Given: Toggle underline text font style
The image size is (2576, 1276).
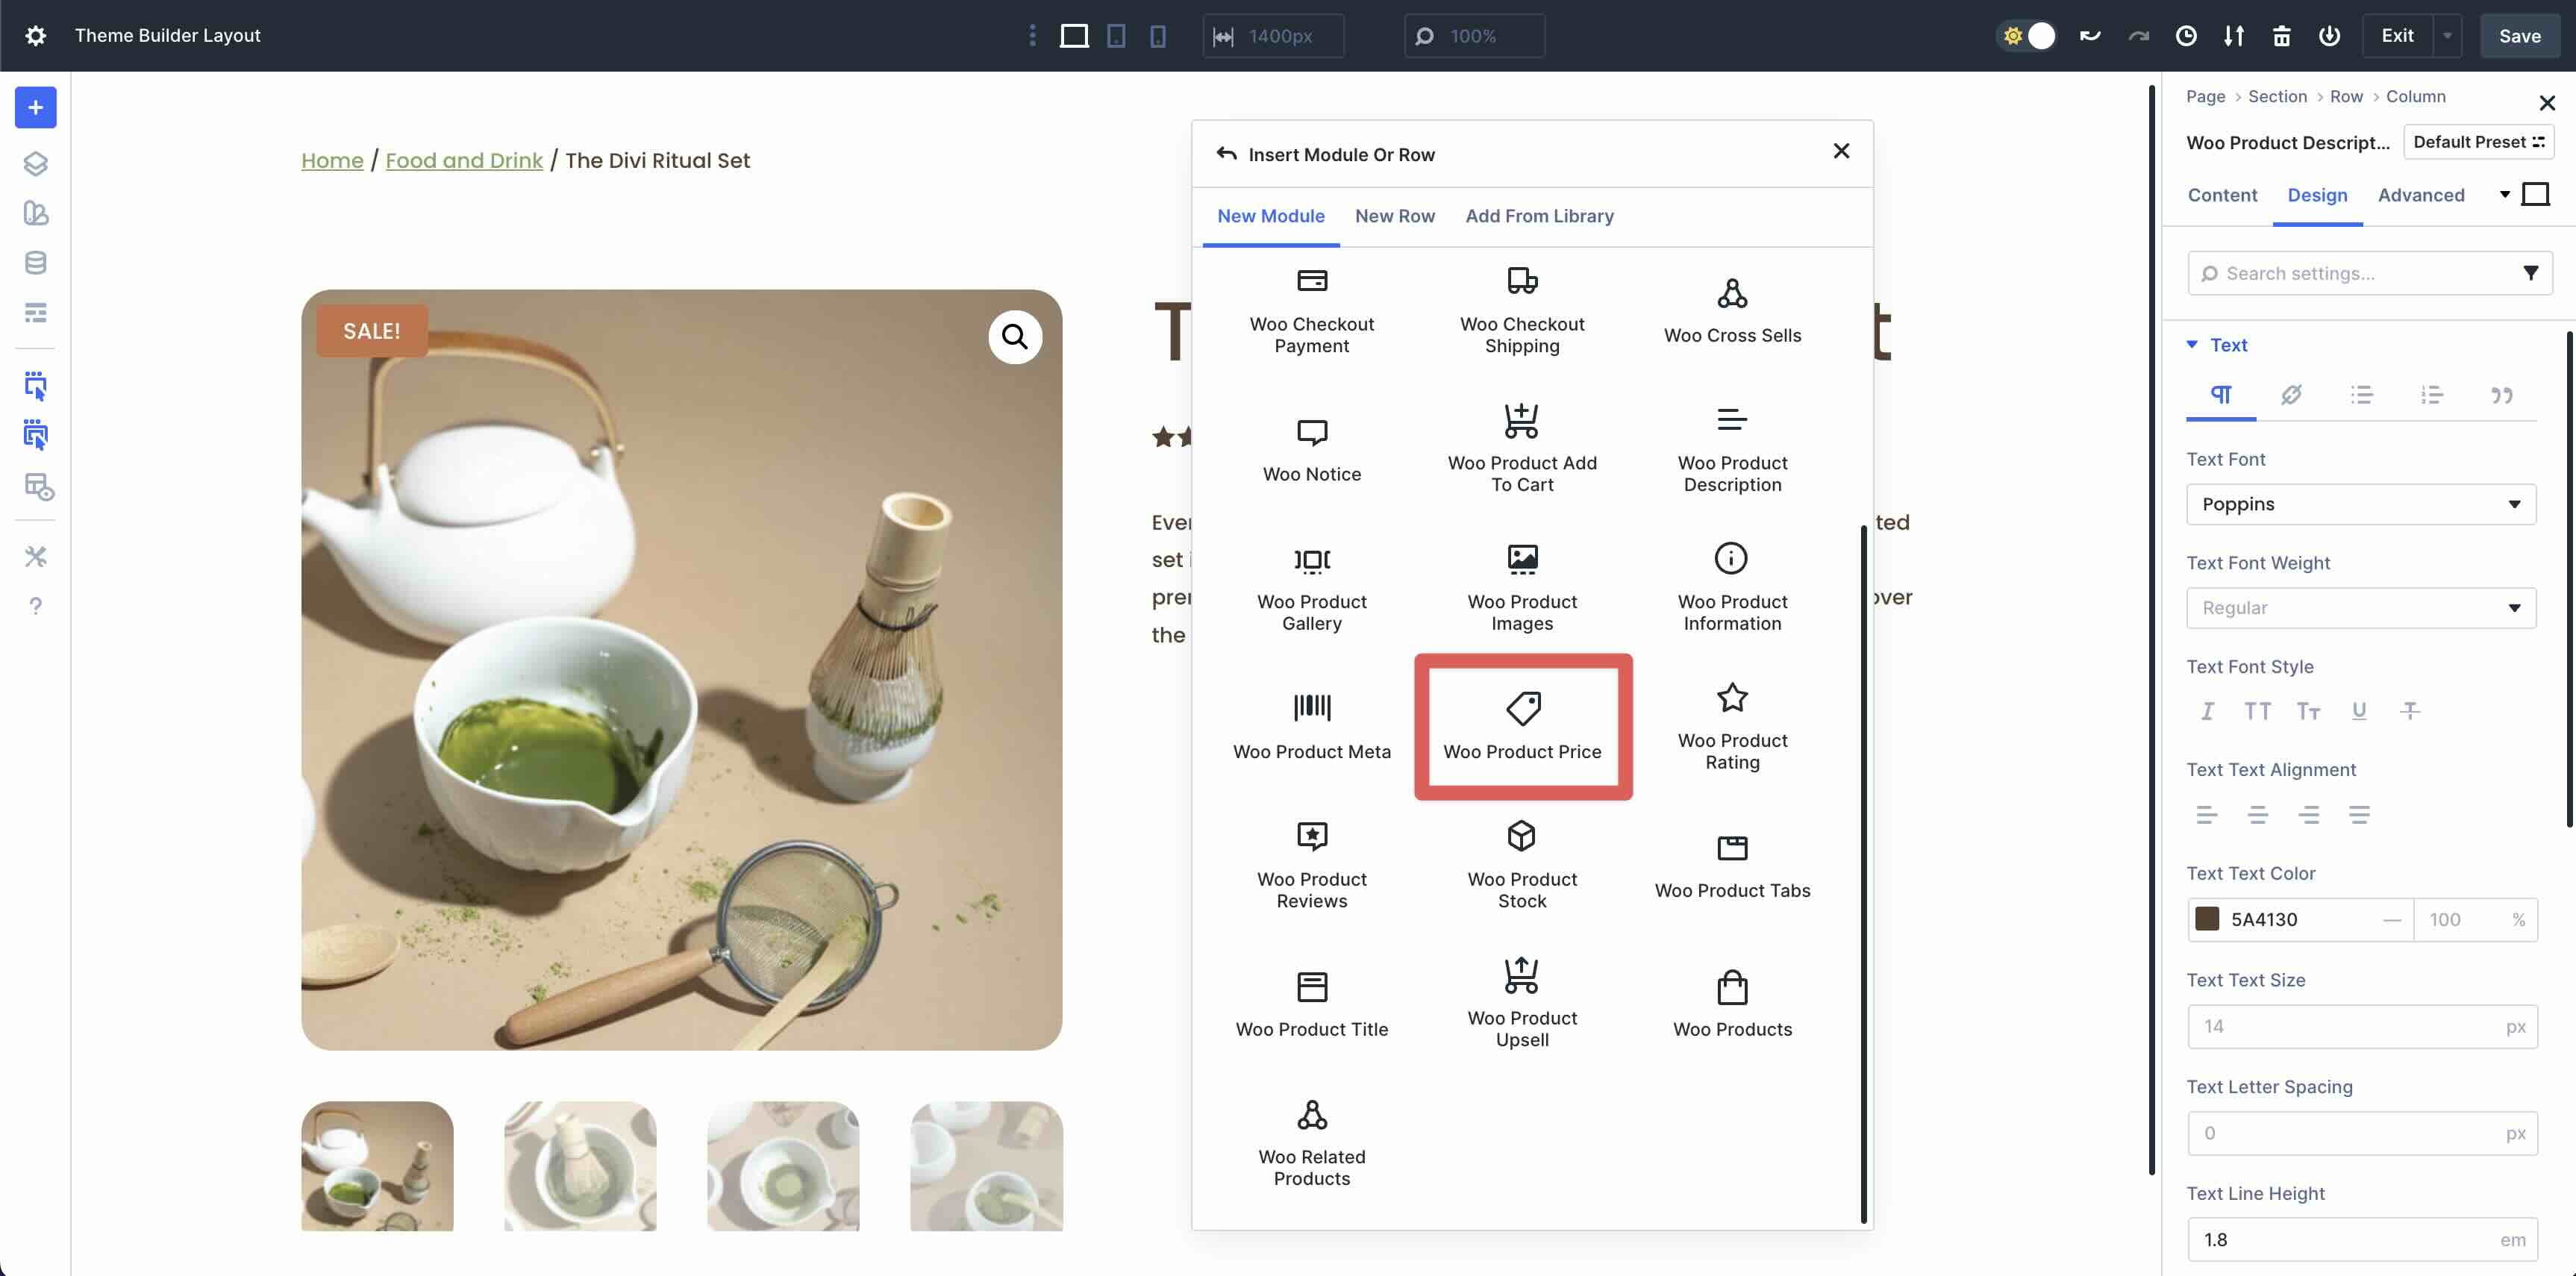Looking at the screenshot, I should click(2359, 710).
